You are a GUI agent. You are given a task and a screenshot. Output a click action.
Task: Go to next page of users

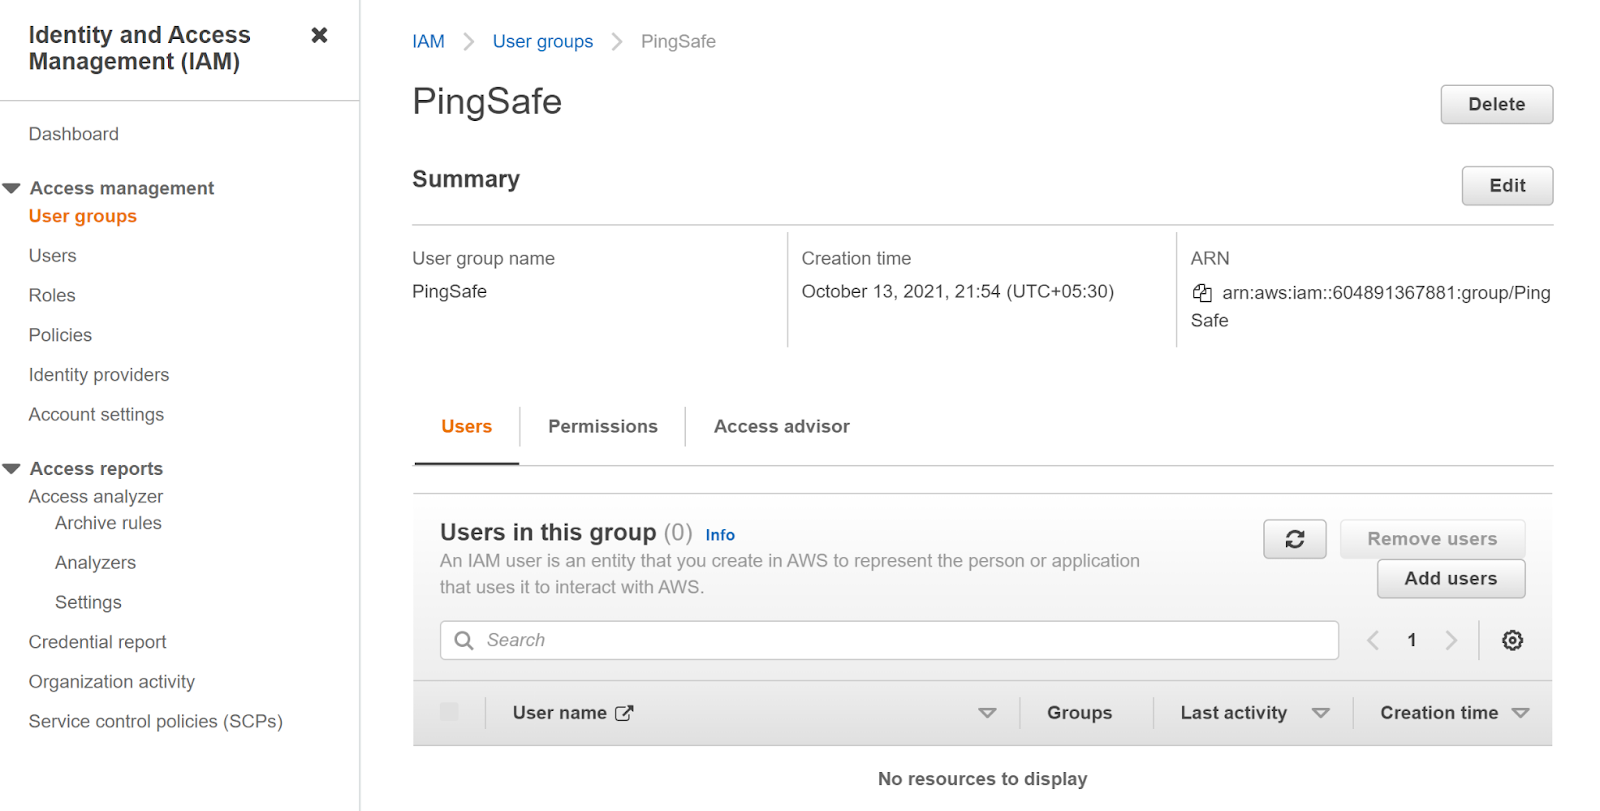[x=1451, y=640]
